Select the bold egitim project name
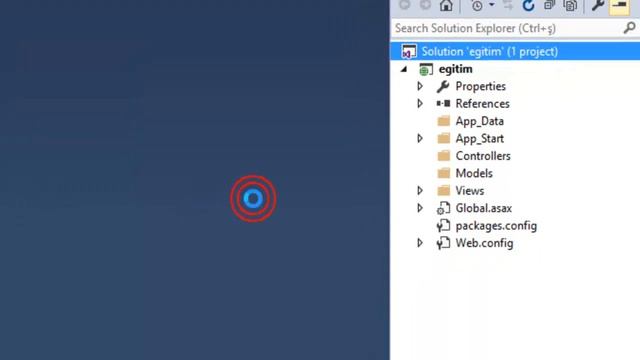 pos(456,69)
